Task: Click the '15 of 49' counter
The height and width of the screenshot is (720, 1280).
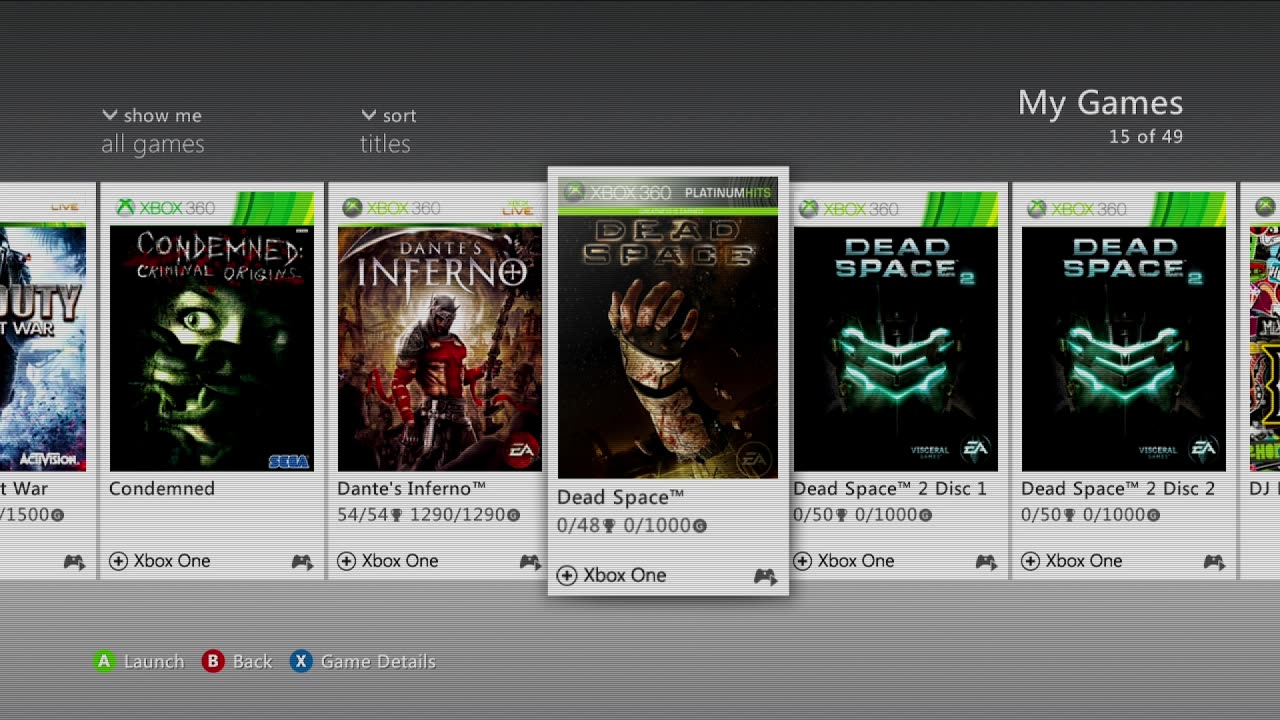Action: point(1146,137)
